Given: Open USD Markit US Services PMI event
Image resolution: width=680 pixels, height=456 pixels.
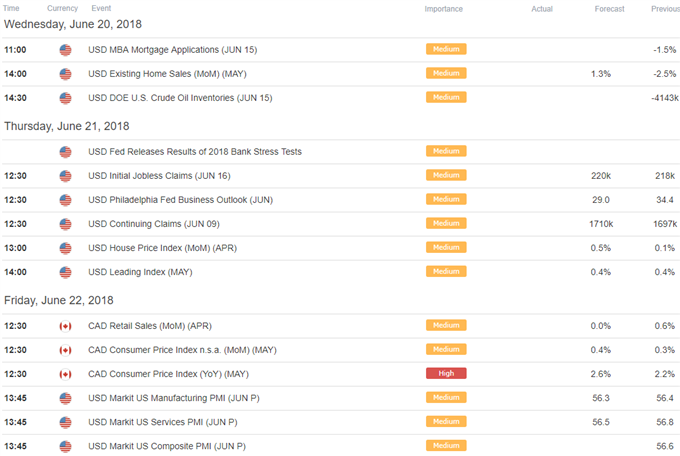Looking at the screenshot, I should (163, 422).
